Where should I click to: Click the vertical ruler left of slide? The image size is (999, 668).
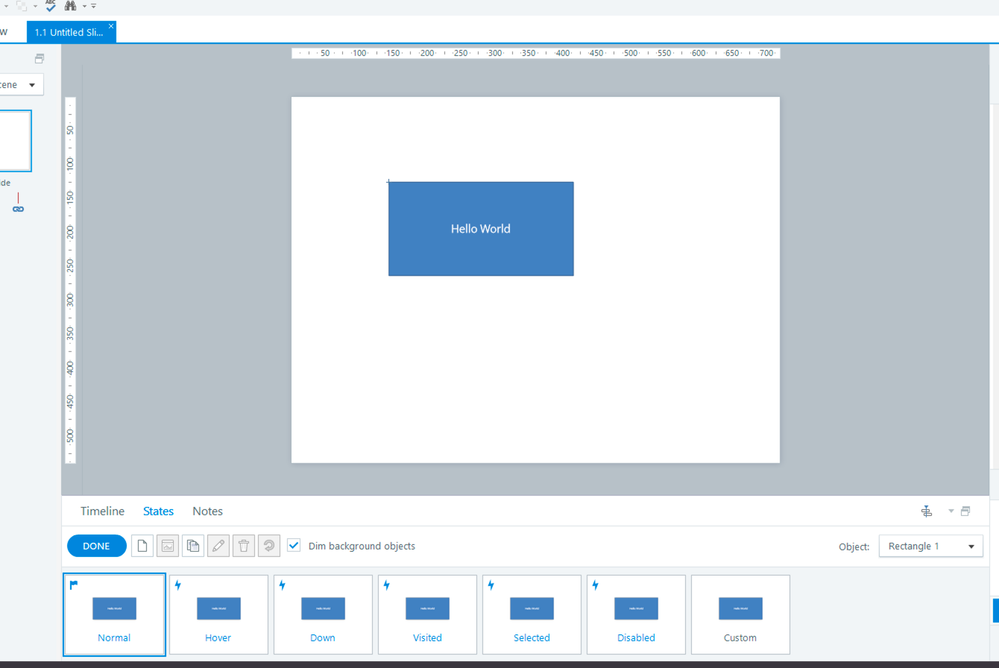coord(70,280)
